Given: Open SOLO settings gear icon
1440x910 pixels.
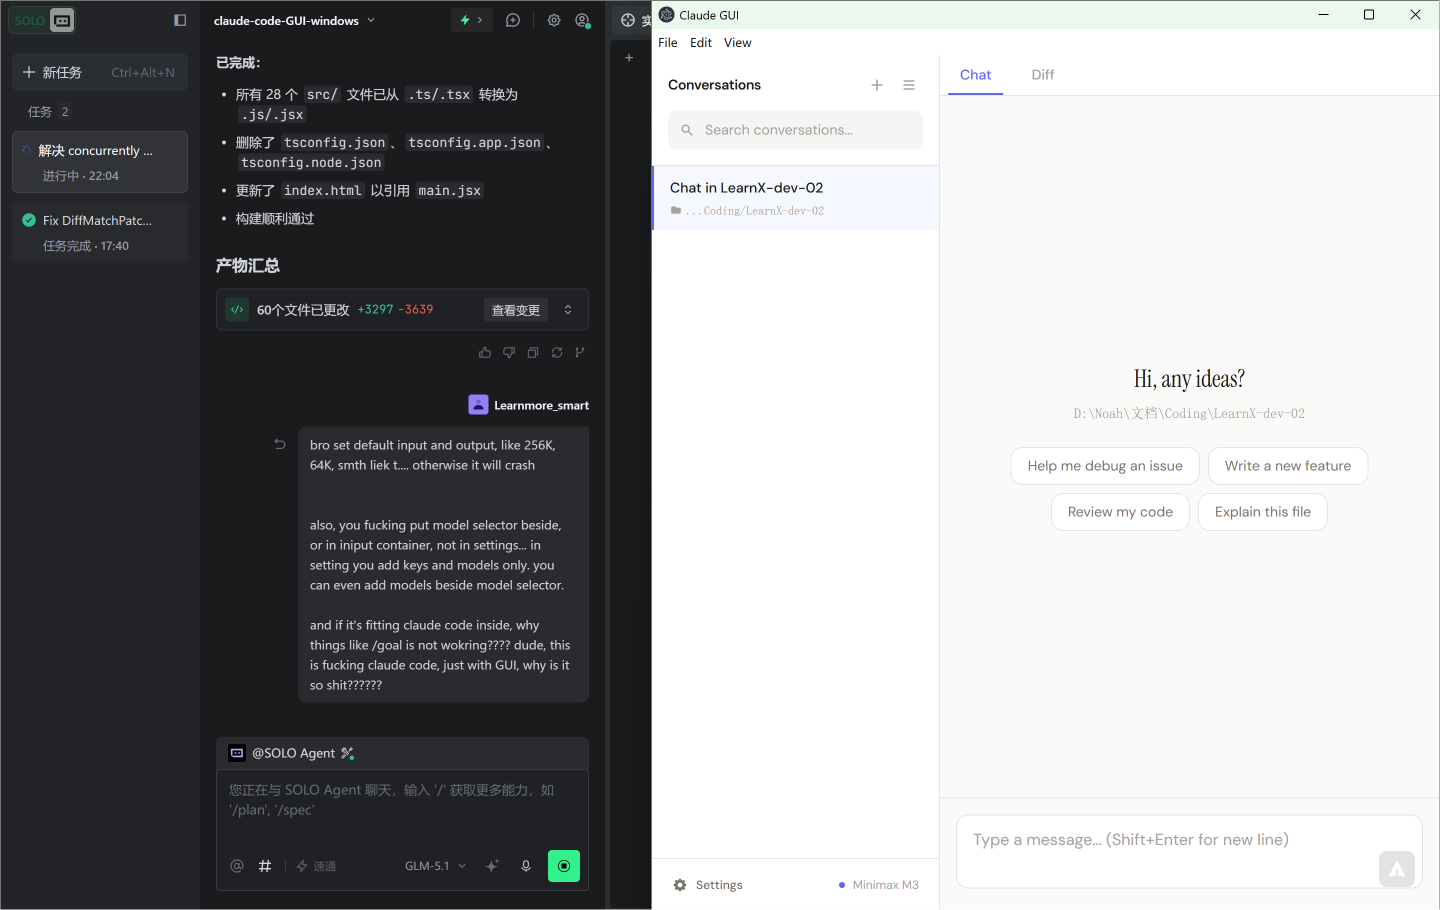Looking at the screenshot, I should pos(554,20).
